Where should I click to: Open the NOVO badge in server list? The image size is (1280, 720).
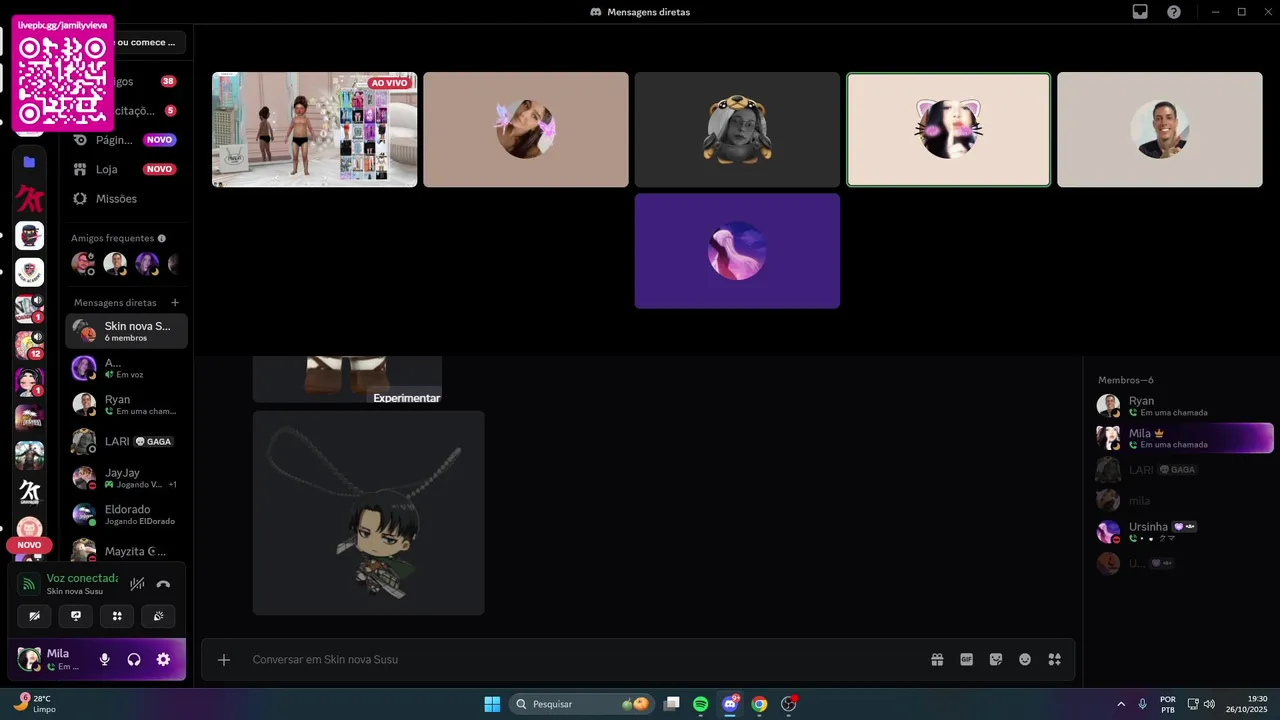[x=29, y=545]
